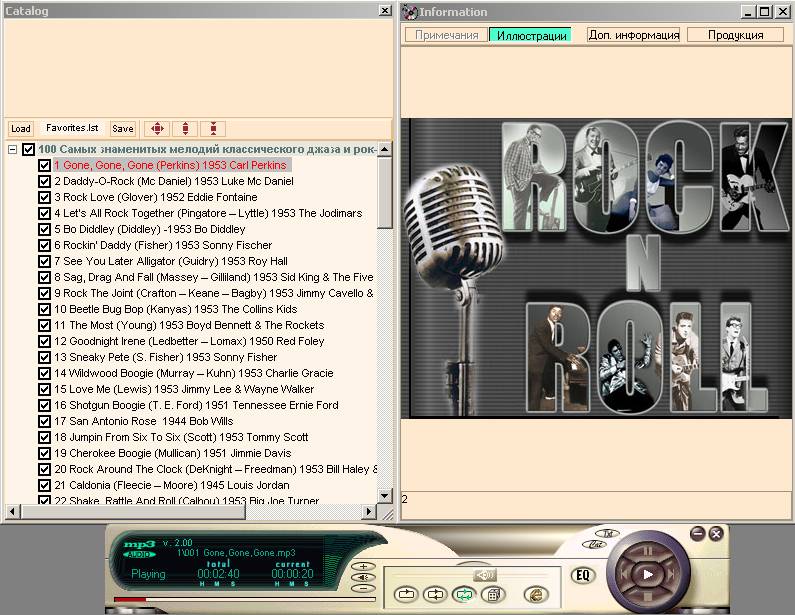Skip to next track on the dial
This screenshot has height=615, width=795.
(670, 574)
